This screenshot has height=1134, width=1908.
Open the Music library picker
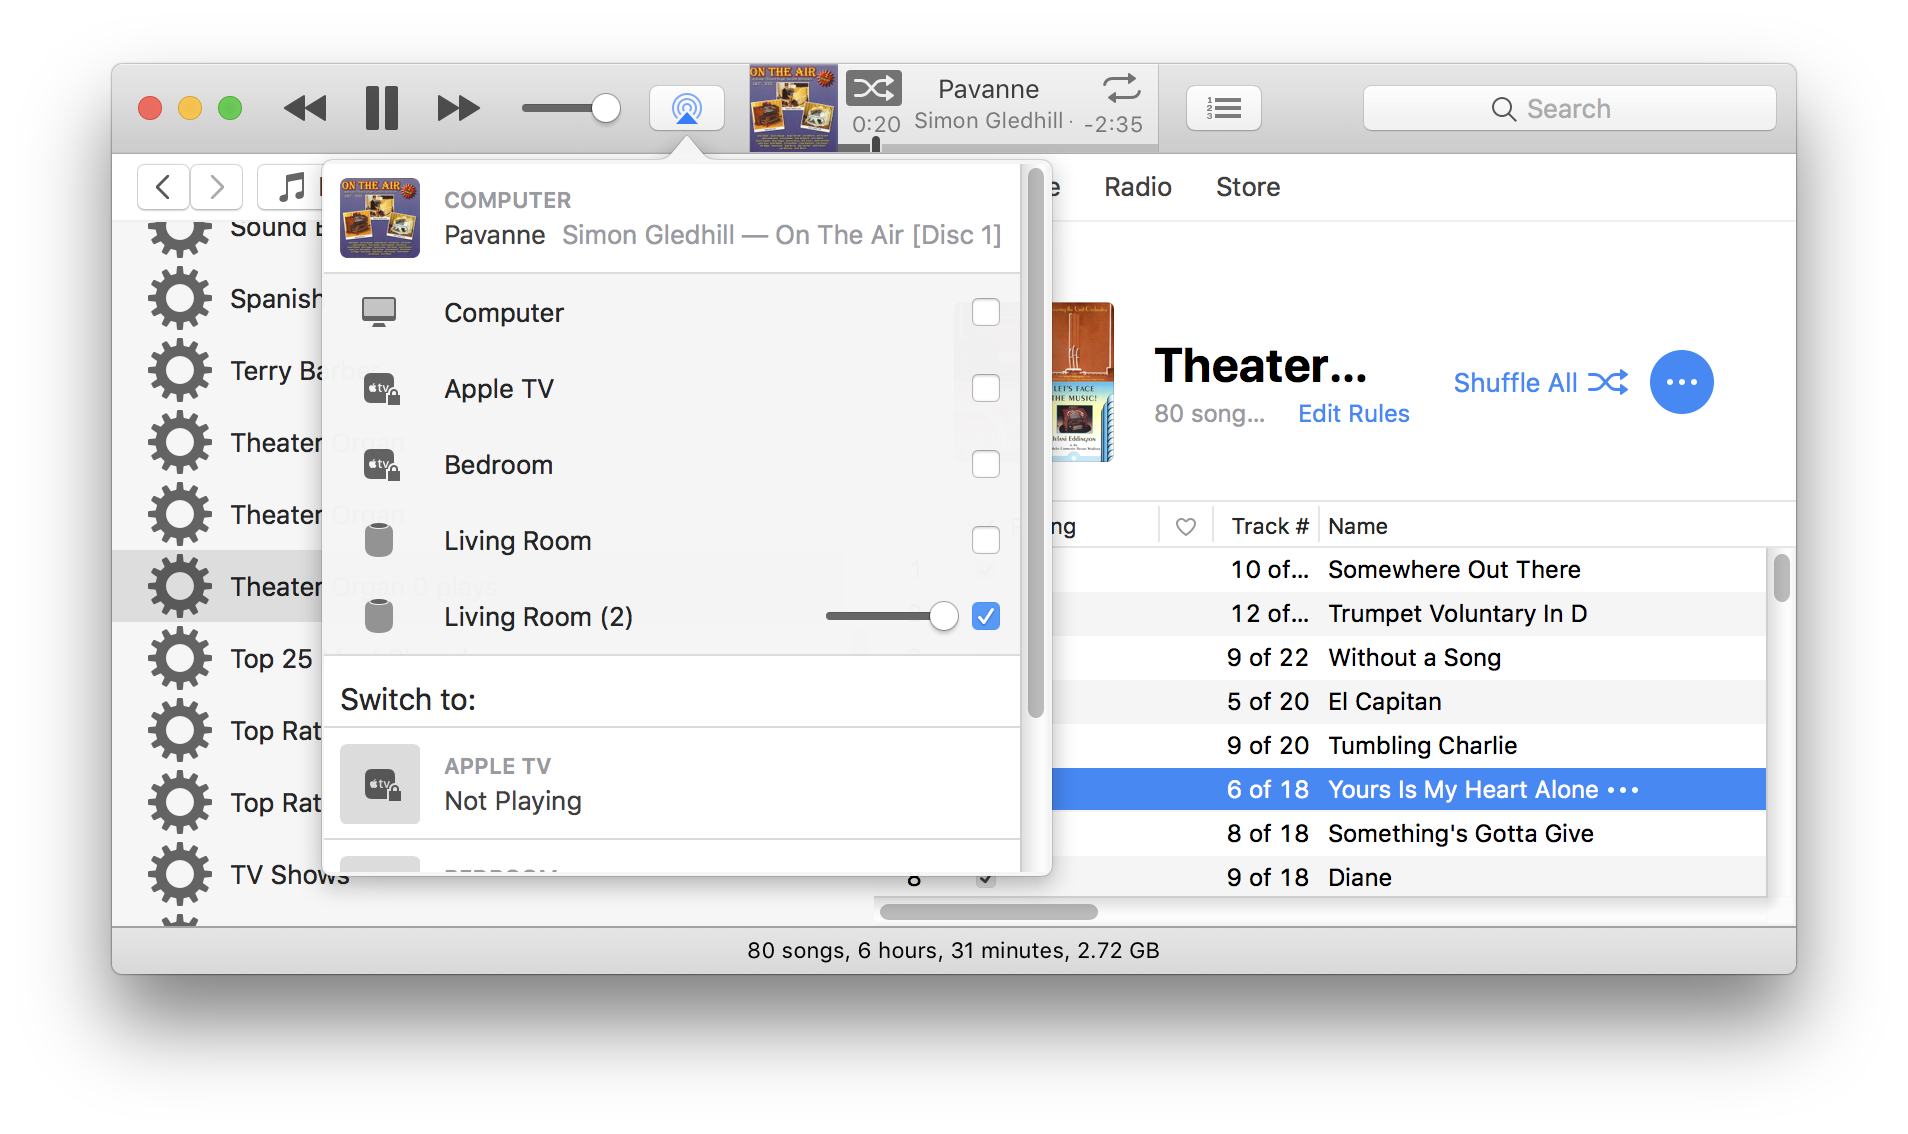(291, 187)
